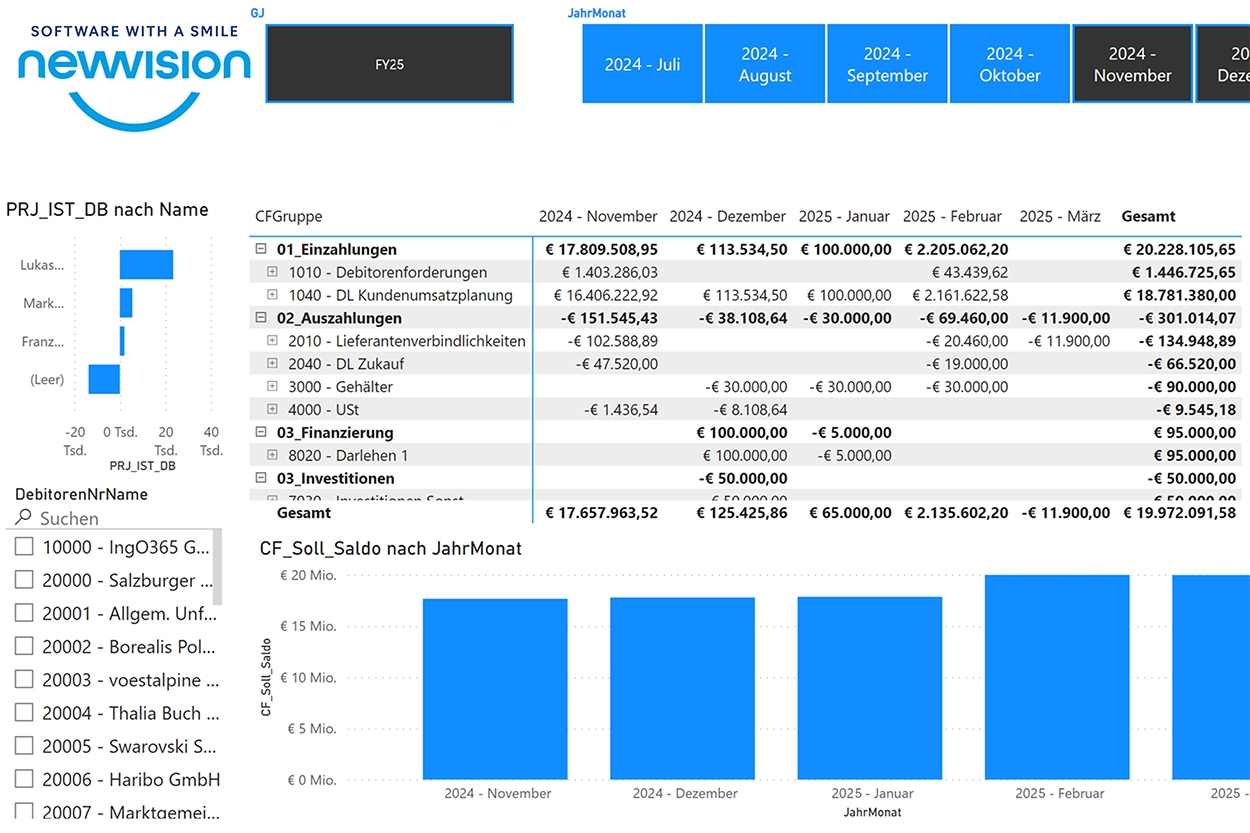Click the 2025 - Januar column header
Screen dimensions: 1250x833
click(x=845, y=216)
